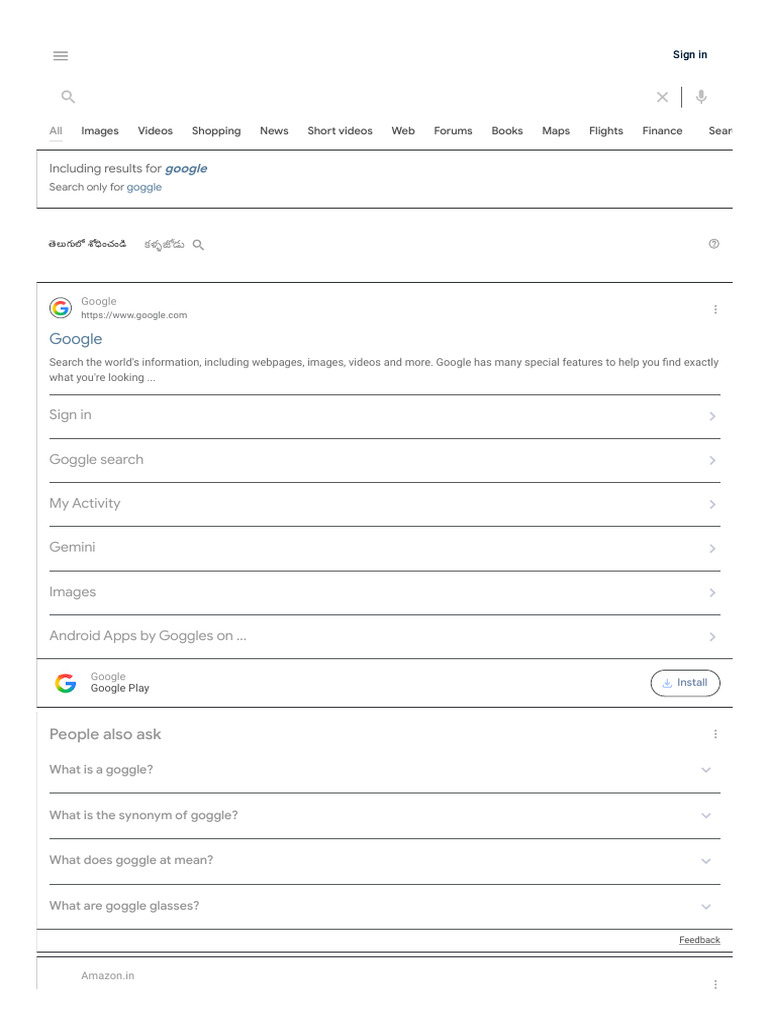Search only for goggle link

pyautogui.click(x=144, y=187)
